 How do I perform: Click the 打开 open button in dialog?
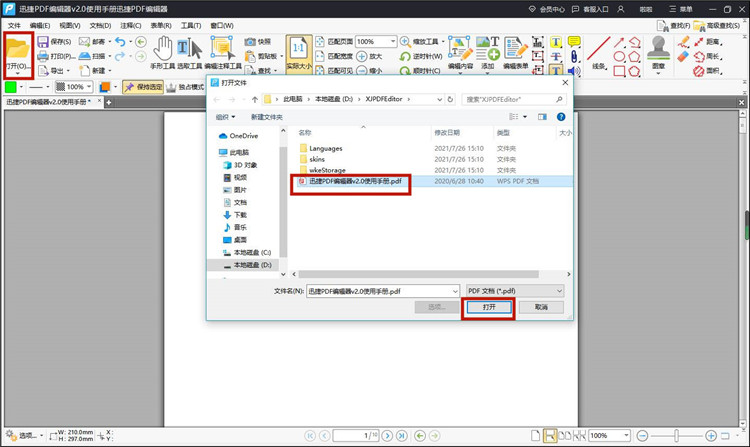pyautogui.click(x=489, y=307)
